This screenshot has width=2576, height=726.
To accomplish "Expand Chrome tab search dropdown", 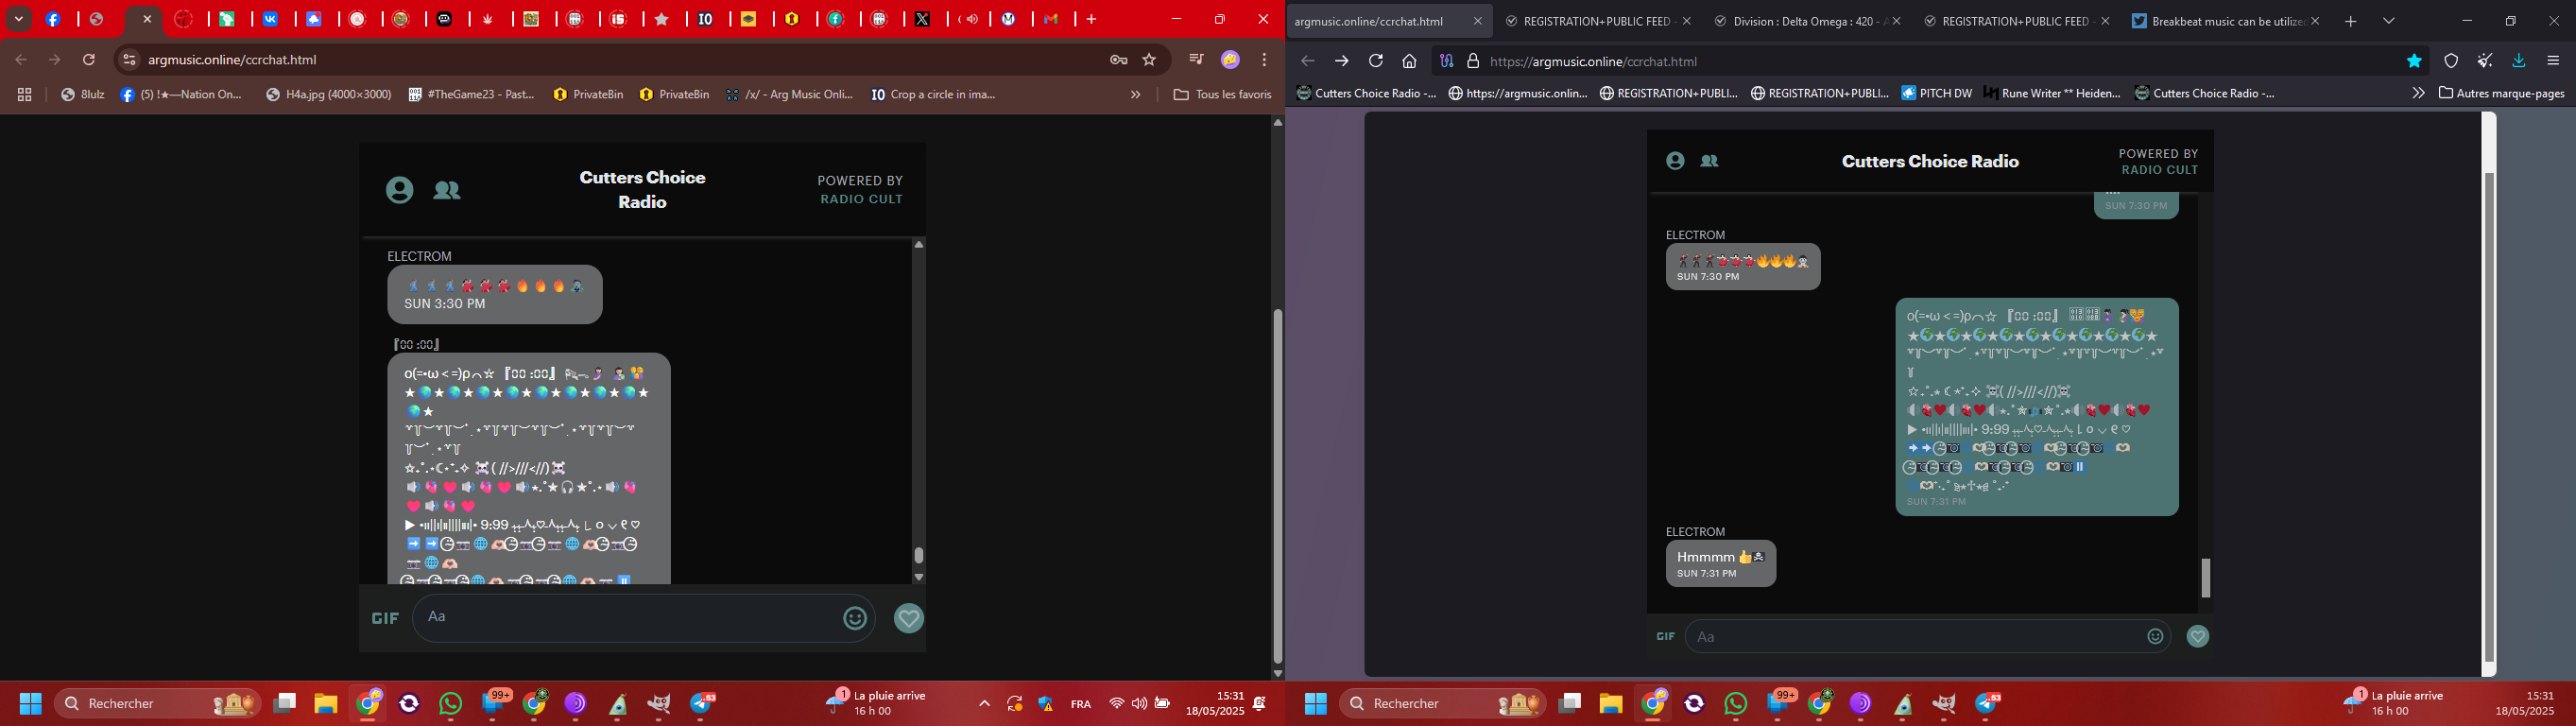I will (19, 19).
